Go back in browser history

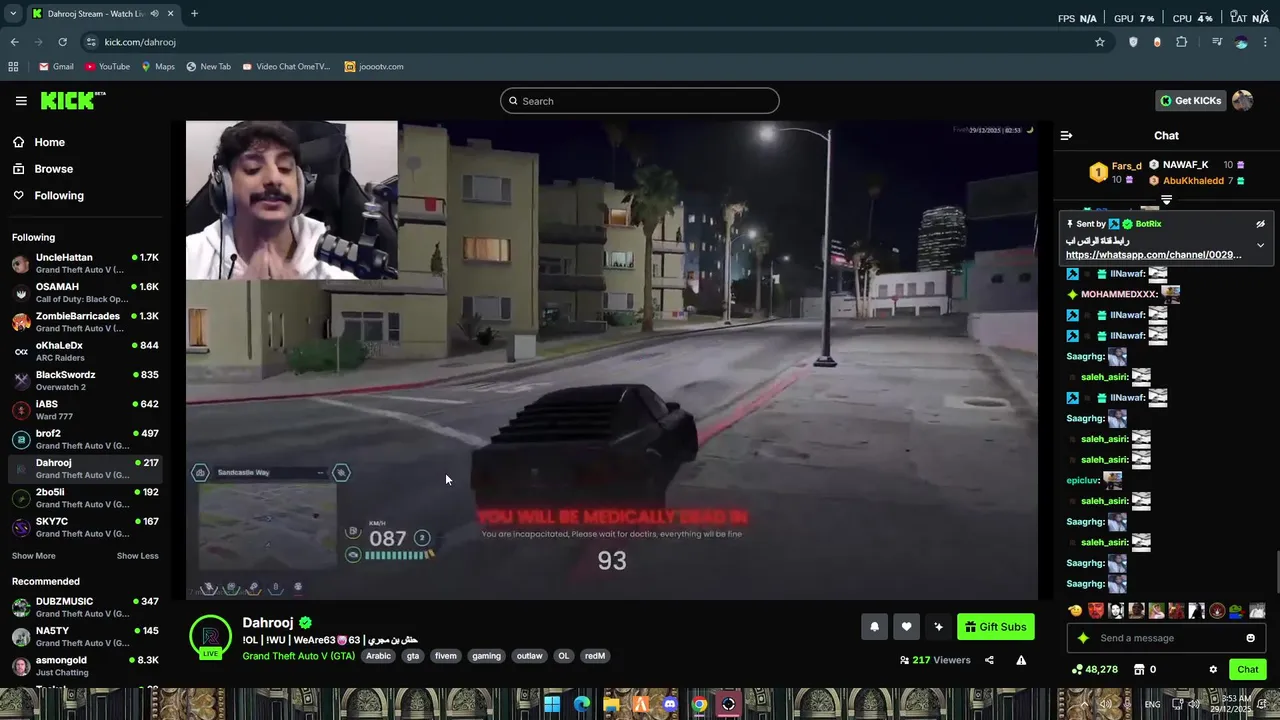click(x=15, y=42)
